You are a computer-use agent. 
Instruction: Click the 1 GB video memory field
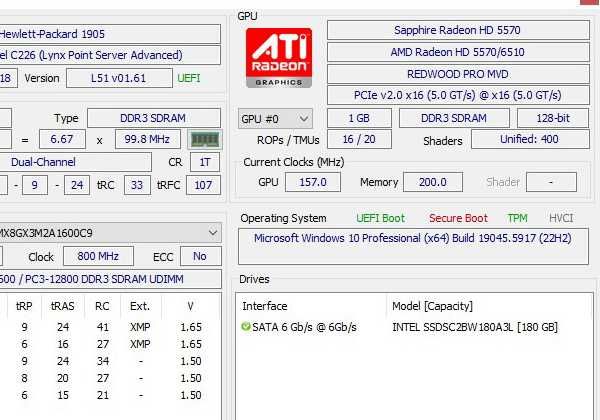359,118
